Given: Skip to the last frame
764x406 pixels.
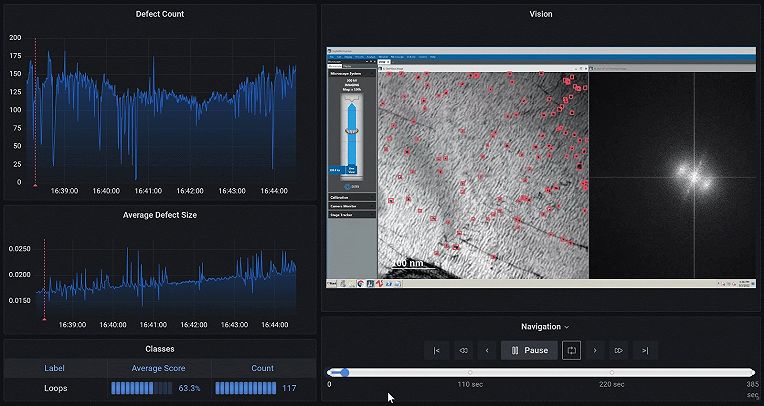Looking at the screenshot, I should tap(645, 350).
